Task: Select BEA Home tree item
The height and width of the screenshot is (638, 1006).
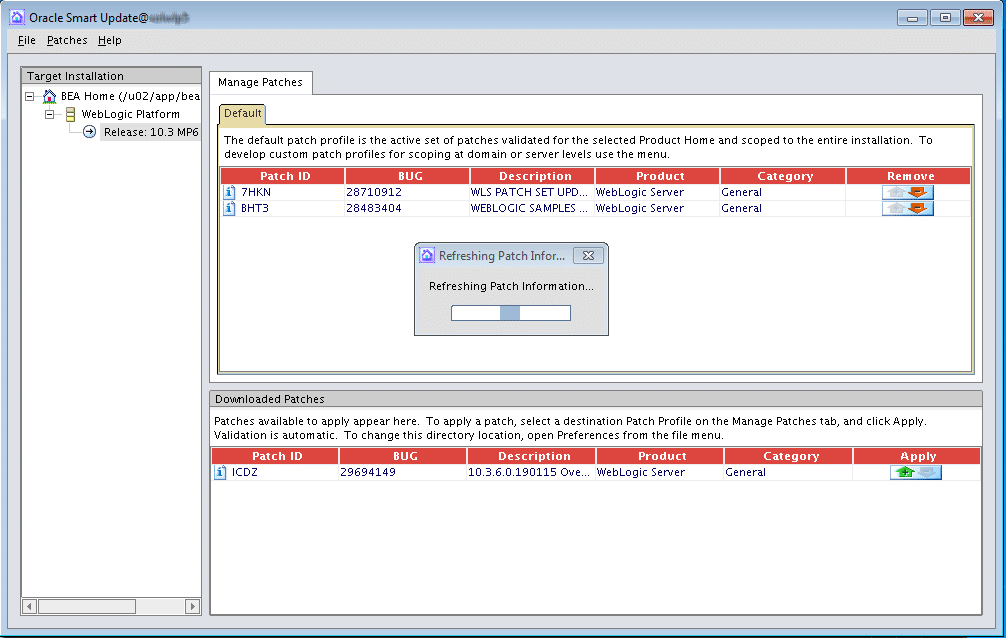Action: tap(130, 96)
